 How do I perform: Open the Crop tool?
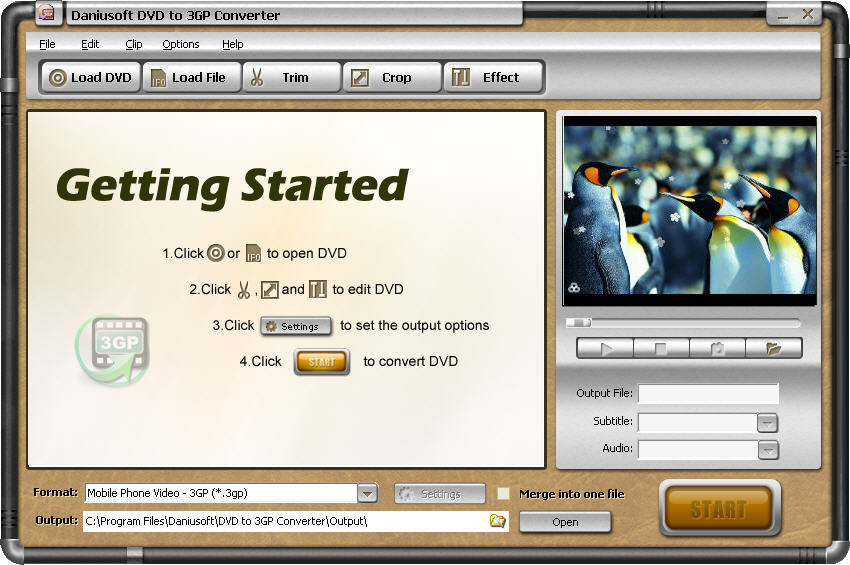(x=392, y=78)
